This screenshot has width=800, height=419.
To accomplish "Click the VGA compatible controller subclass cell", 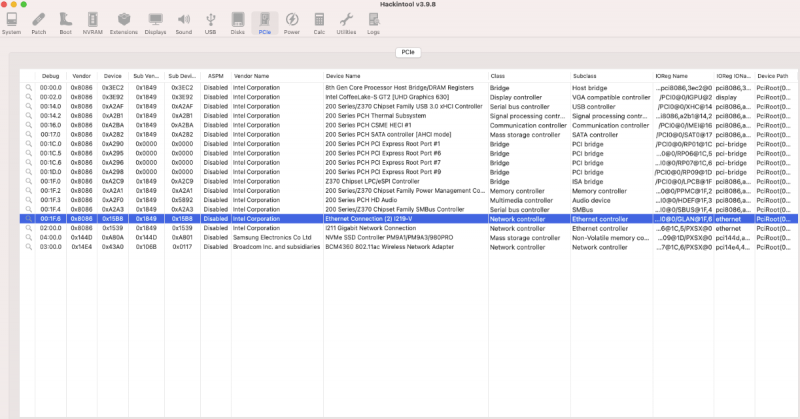I will click(611, 97).
